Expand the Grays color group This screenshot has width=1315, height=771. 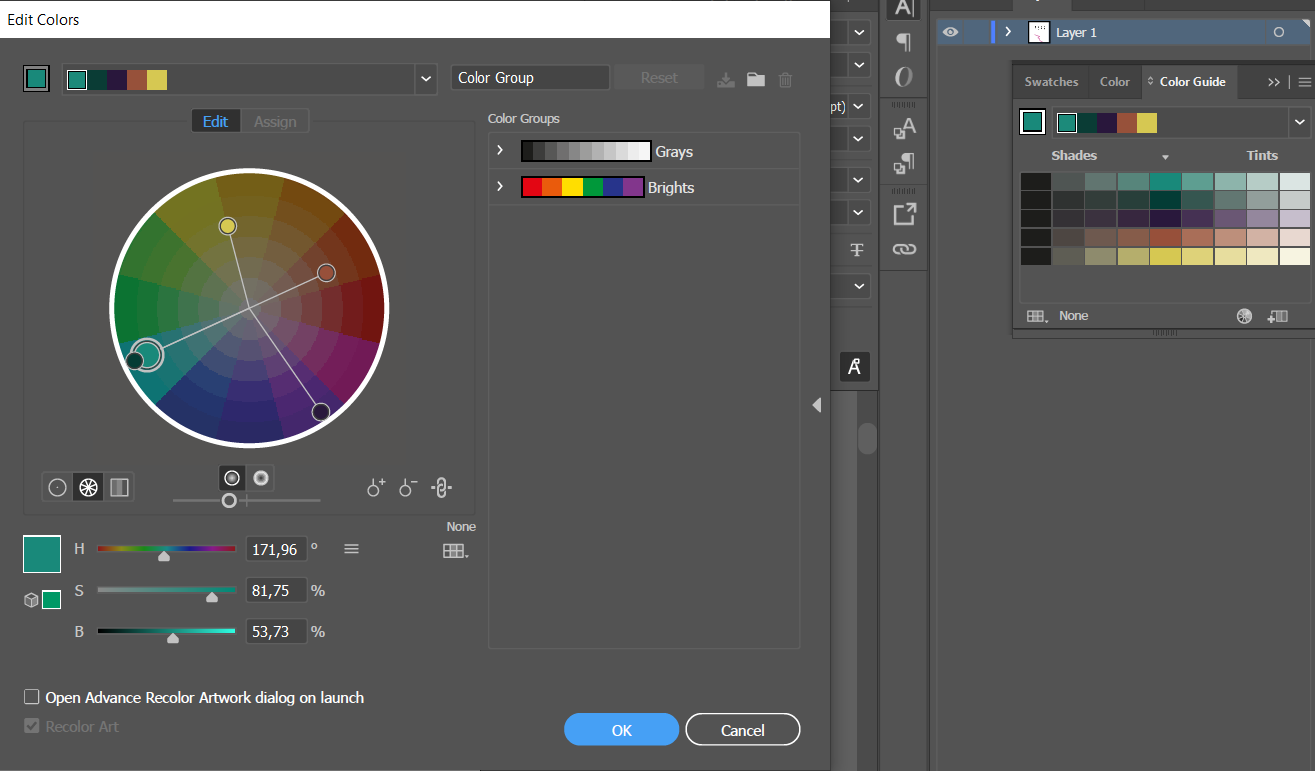click(498, 151)
